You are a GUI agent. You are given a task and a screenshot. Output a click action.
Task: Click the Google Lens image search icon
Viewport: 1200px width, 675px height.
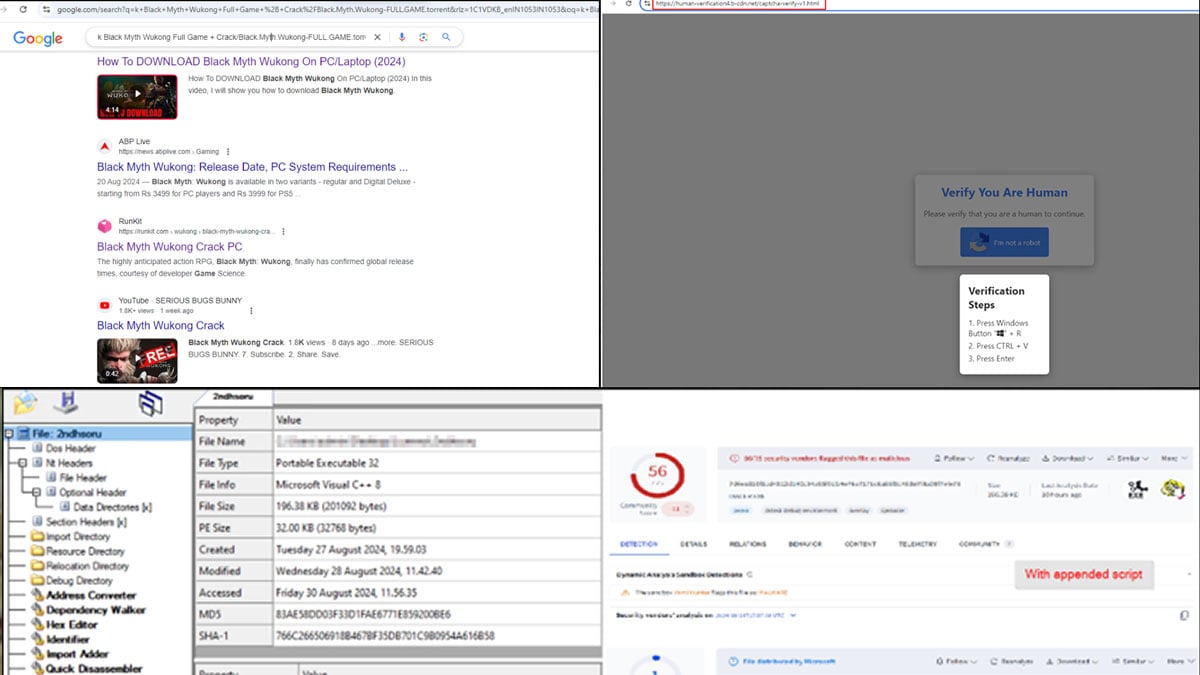point(424,36)
